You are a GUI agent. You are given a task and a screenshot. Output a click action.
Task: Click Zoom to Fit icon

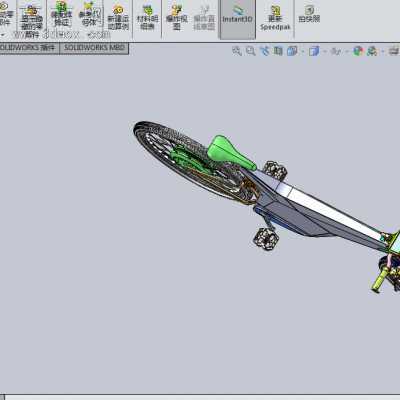[237, 51]
